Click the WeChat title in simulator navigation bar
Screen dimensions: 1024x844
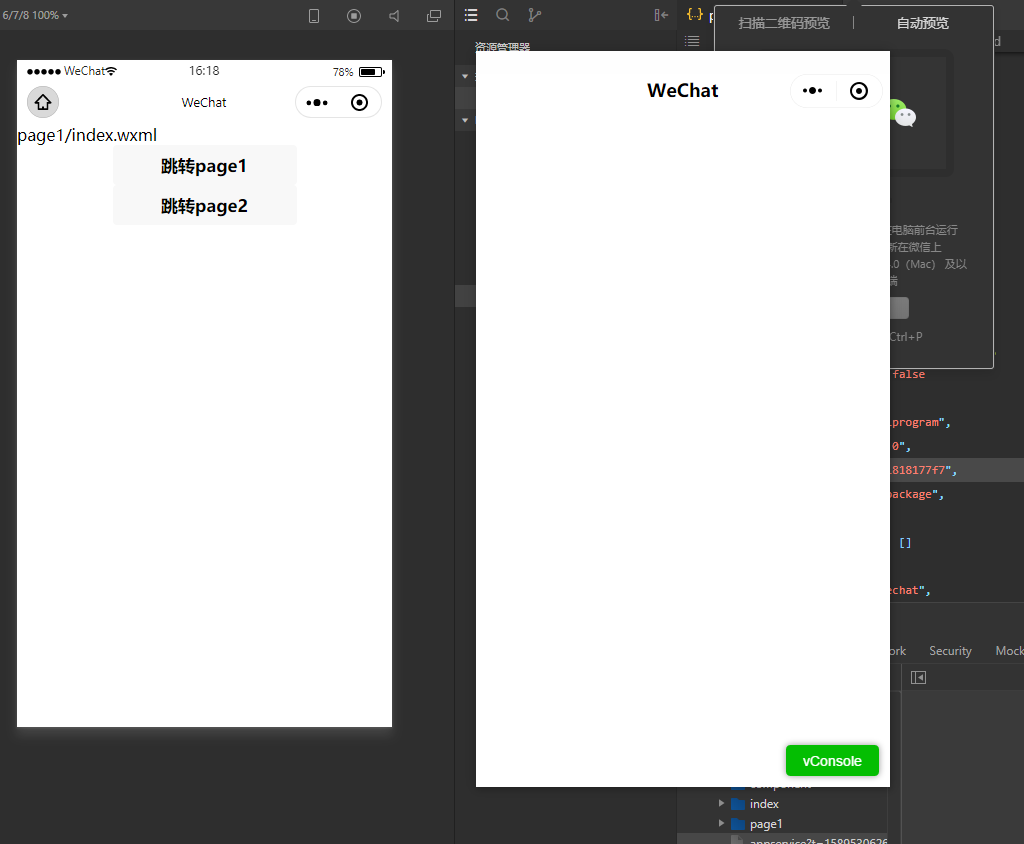(204, 103)
